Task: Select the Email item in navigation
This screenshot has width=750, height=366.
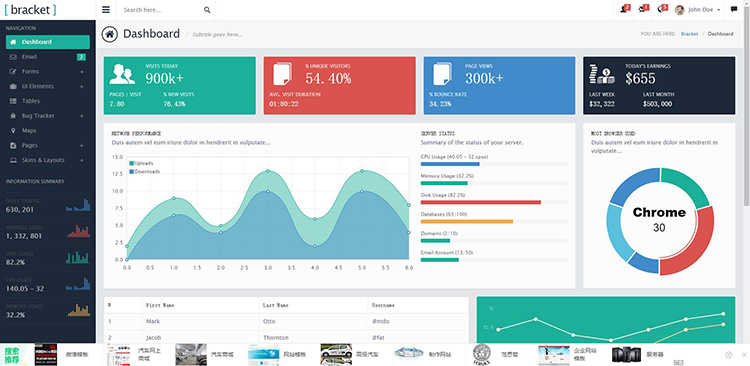Action: (48, 57)
